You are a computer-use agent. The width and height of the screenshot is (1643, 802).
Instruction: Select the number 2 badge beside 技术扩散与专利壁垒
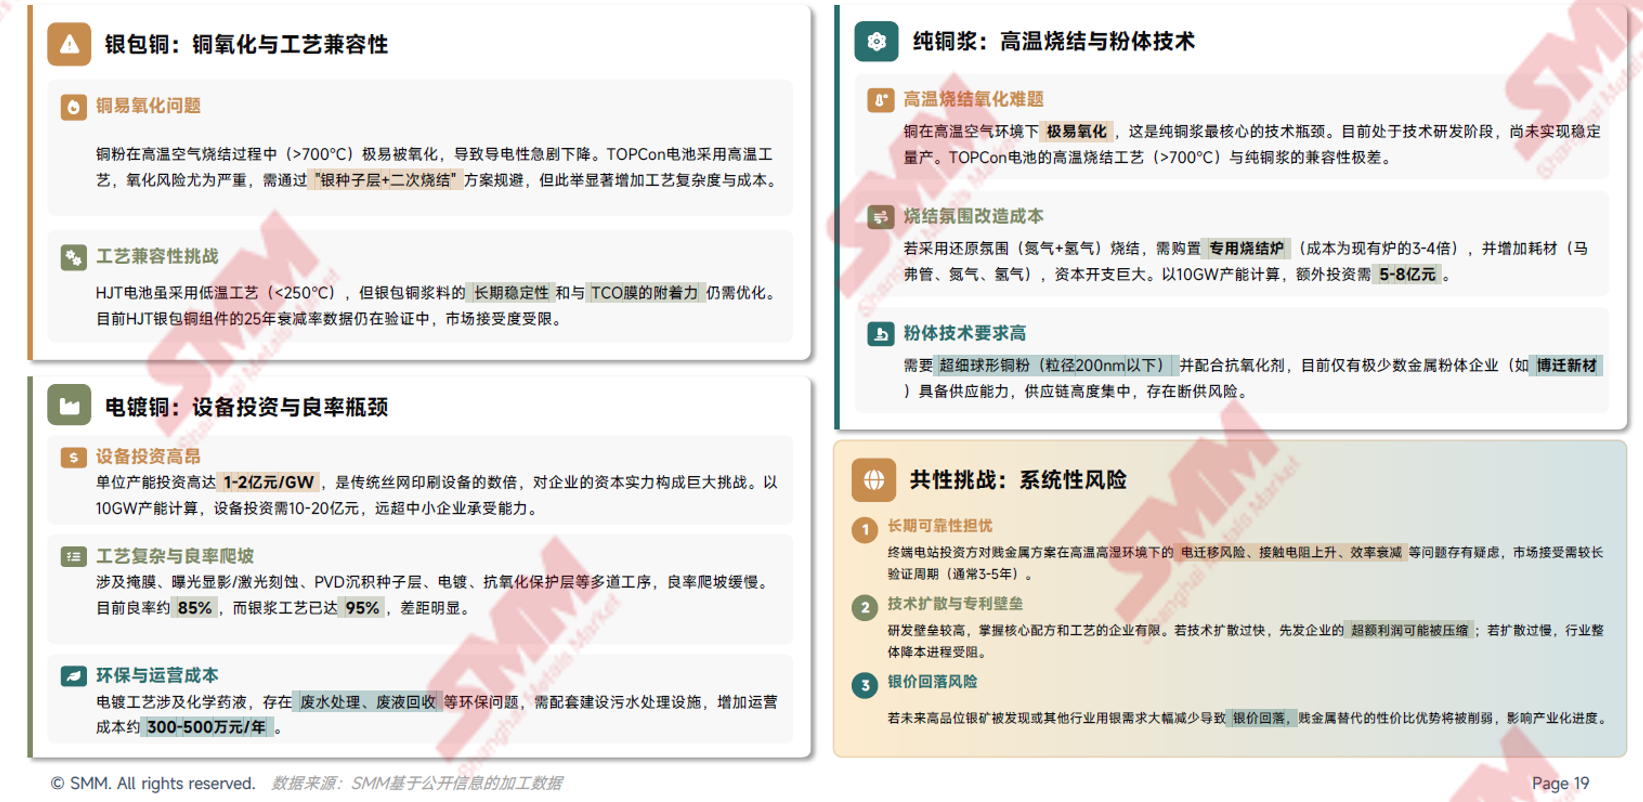(x=865, y=608)
